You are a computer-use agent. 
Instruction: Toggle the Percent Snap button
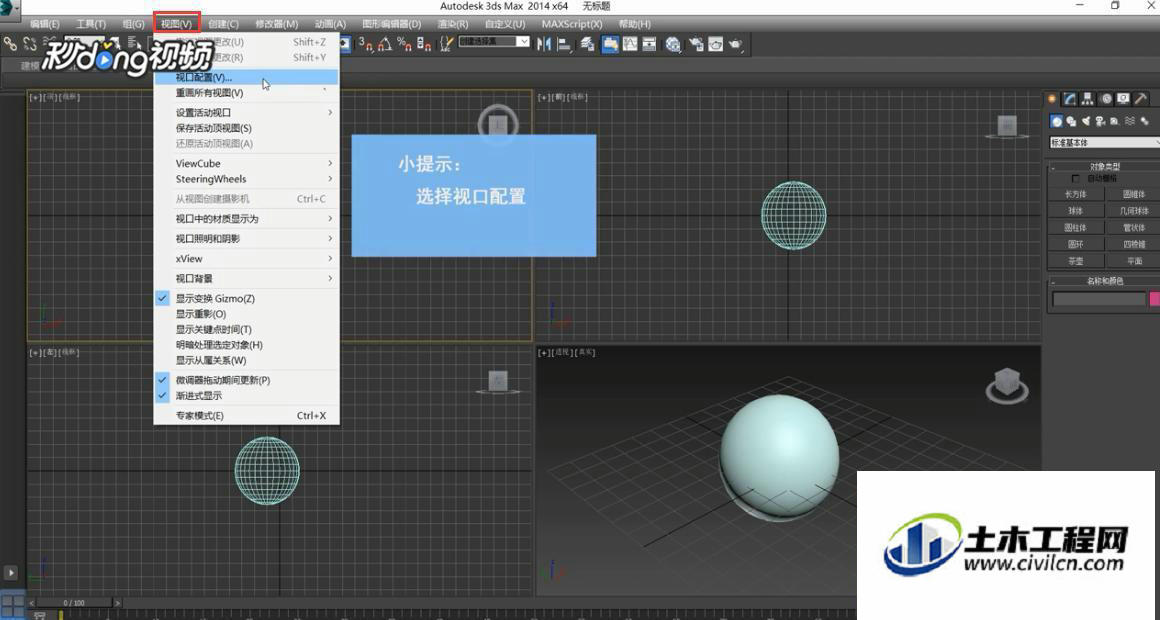point(404,44)
